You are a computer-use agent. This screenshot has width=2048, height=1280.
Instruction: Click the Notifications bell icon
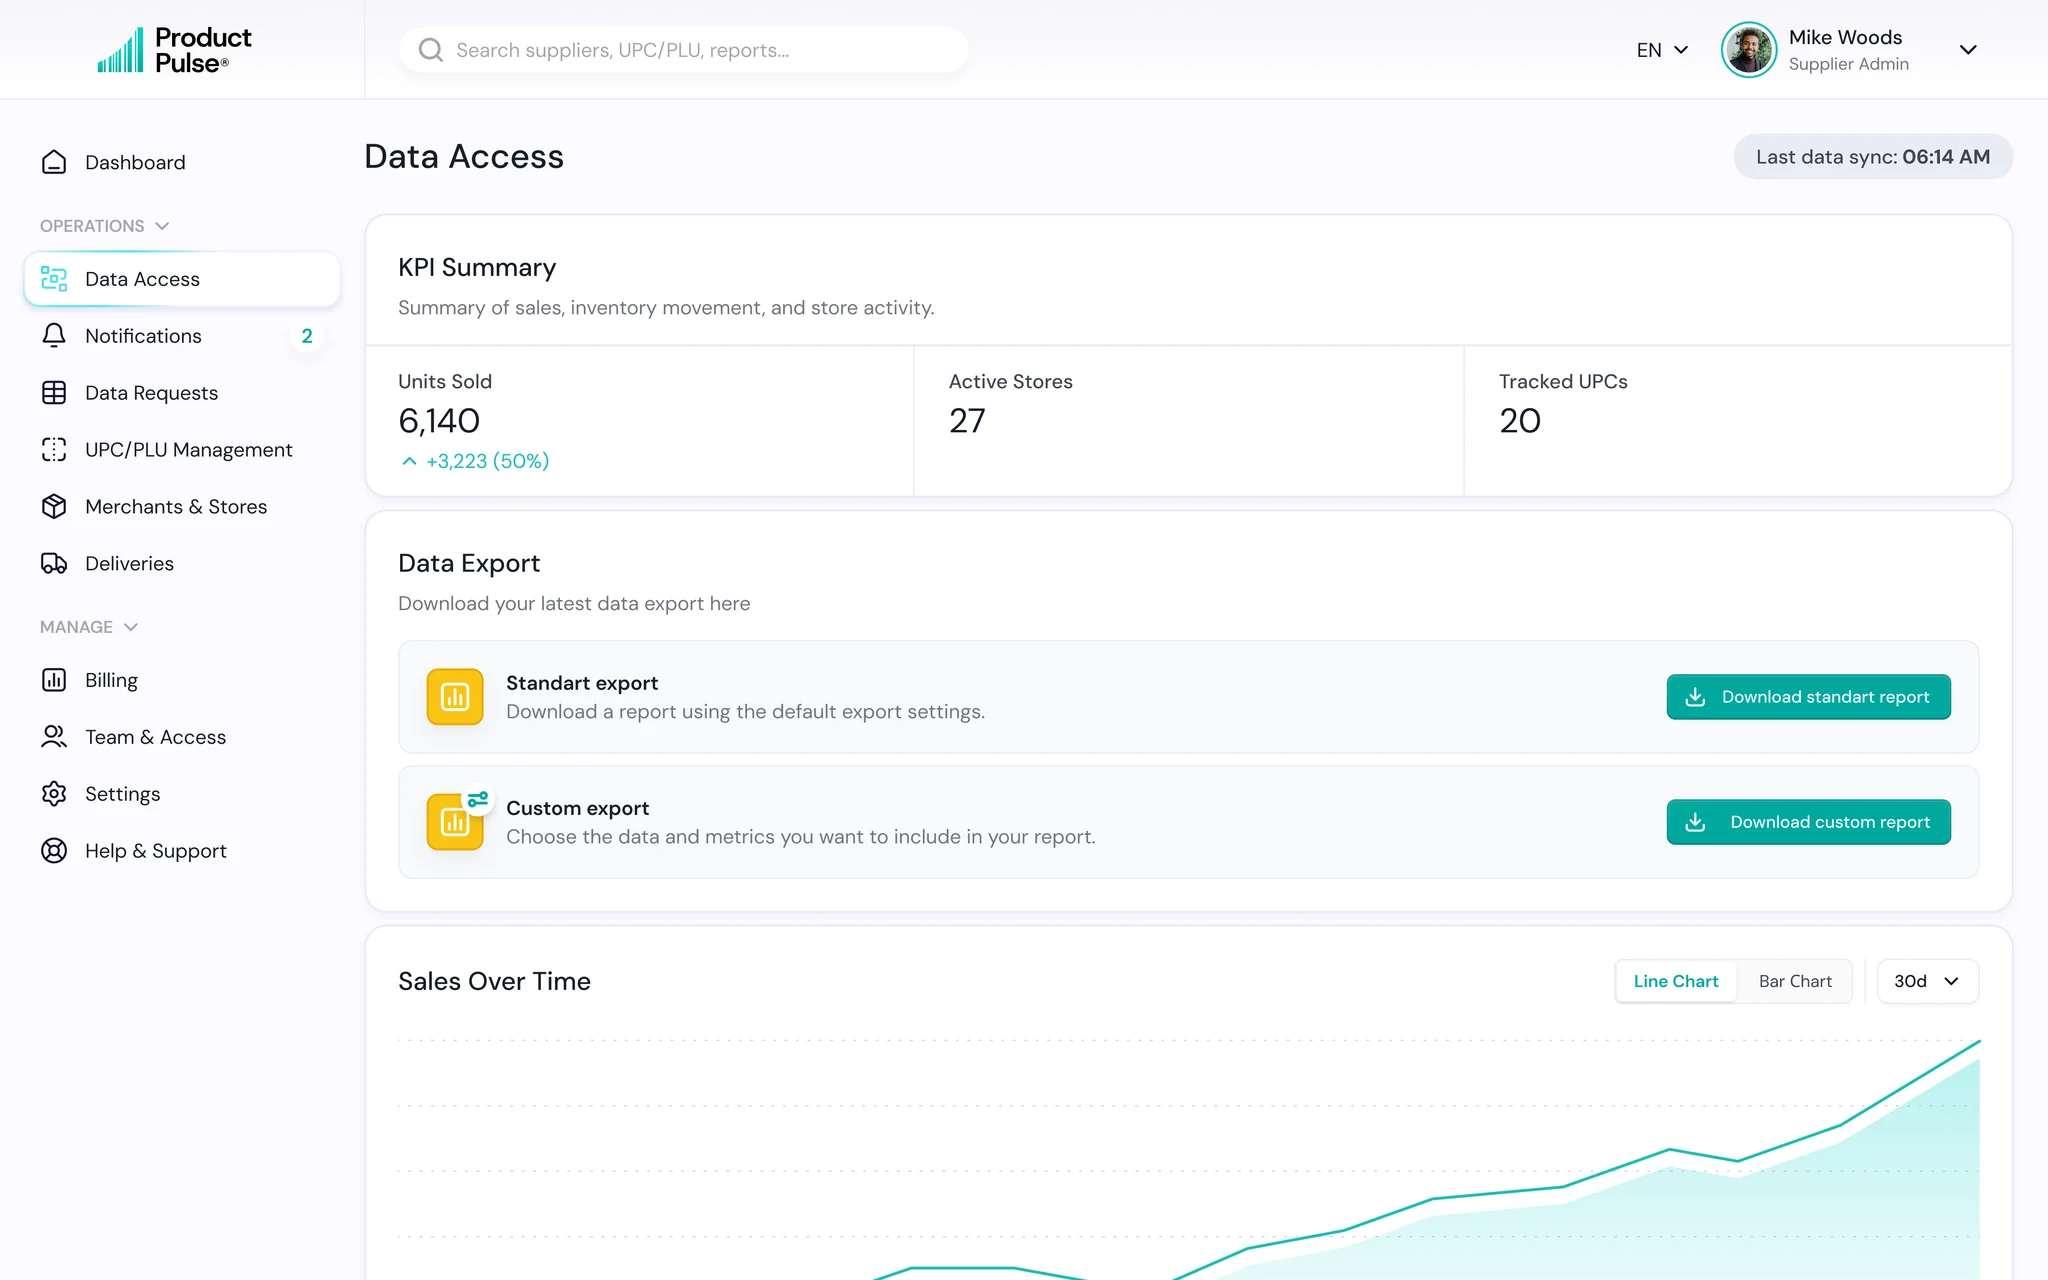54,336
